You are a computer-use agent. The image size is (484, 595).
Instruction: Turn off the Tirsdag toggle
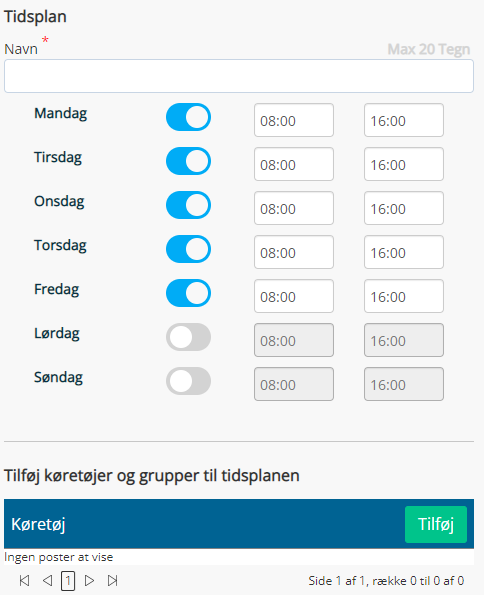tap(188, 161)
